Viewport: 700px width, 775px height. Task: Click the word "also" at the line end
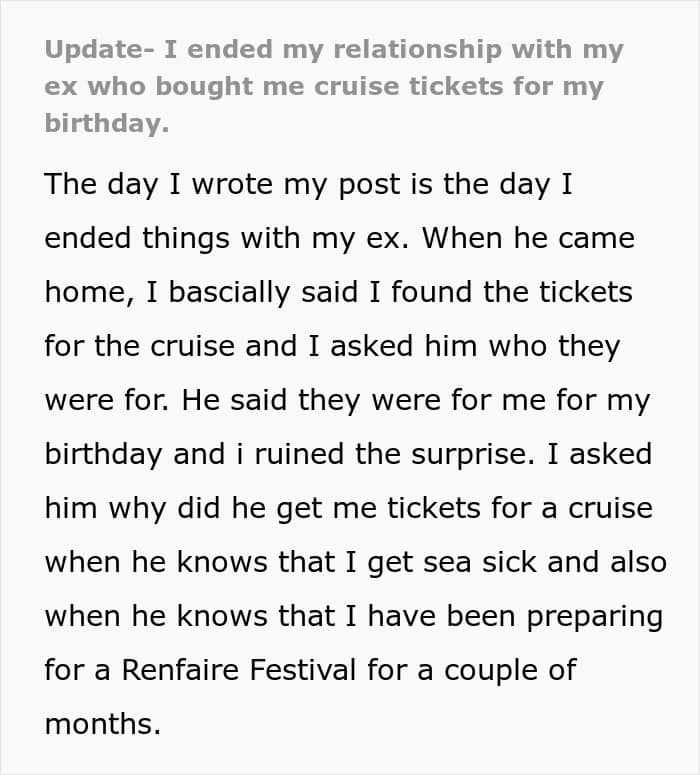(x=635, y=563)
